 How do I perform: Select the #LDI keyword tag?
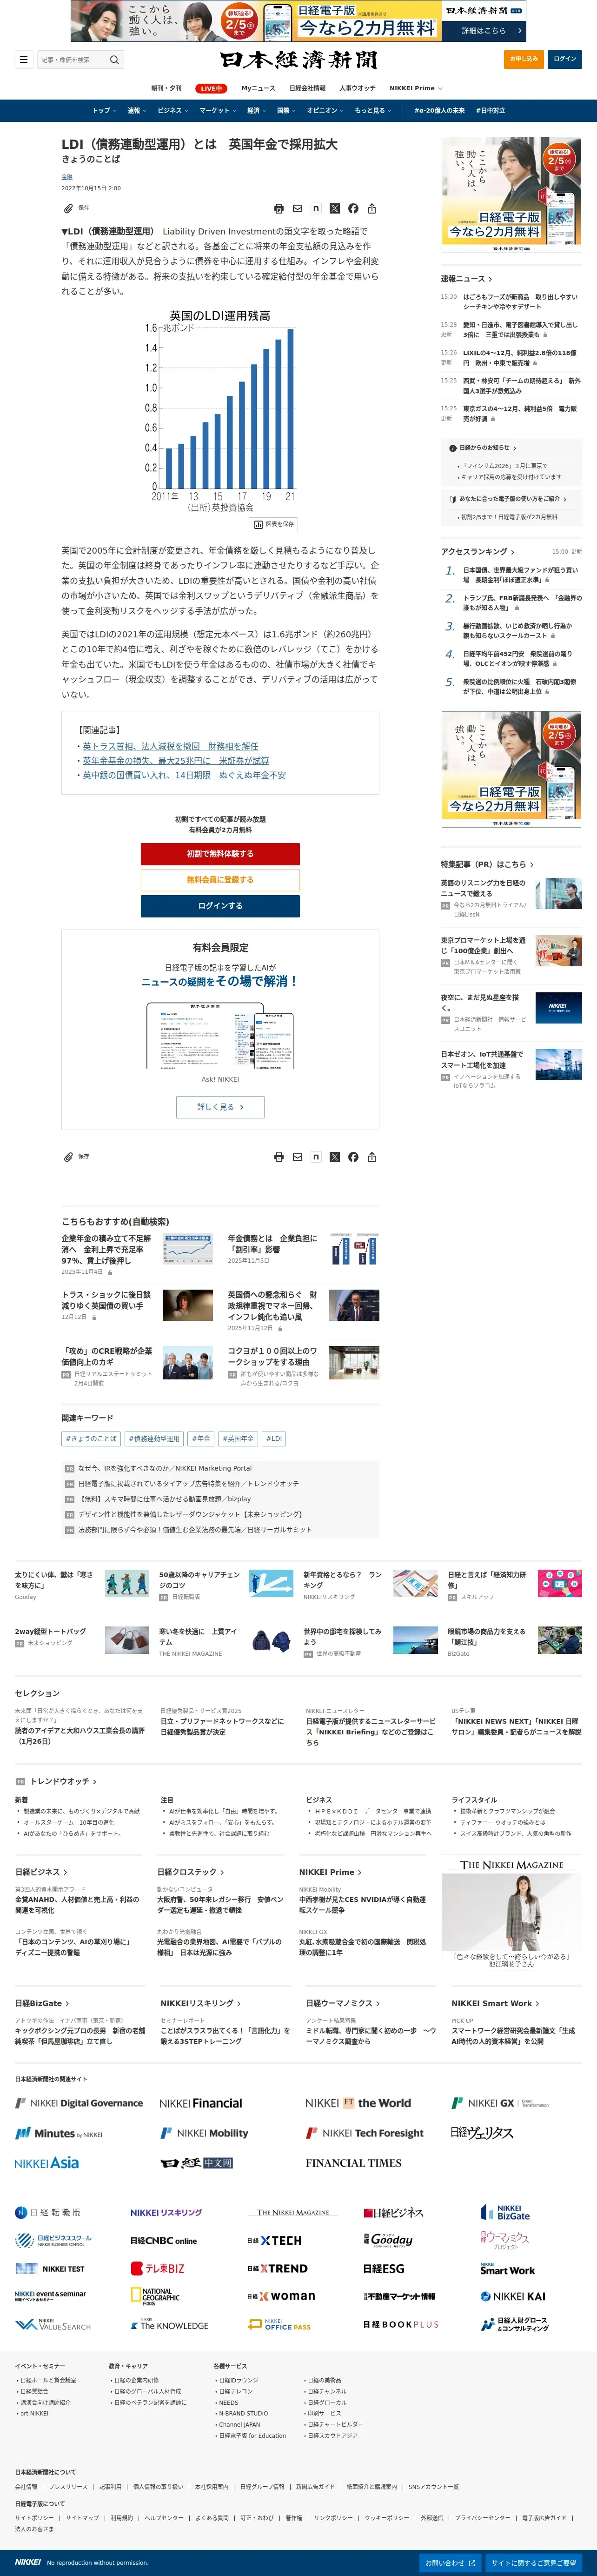coord(274,1438)
